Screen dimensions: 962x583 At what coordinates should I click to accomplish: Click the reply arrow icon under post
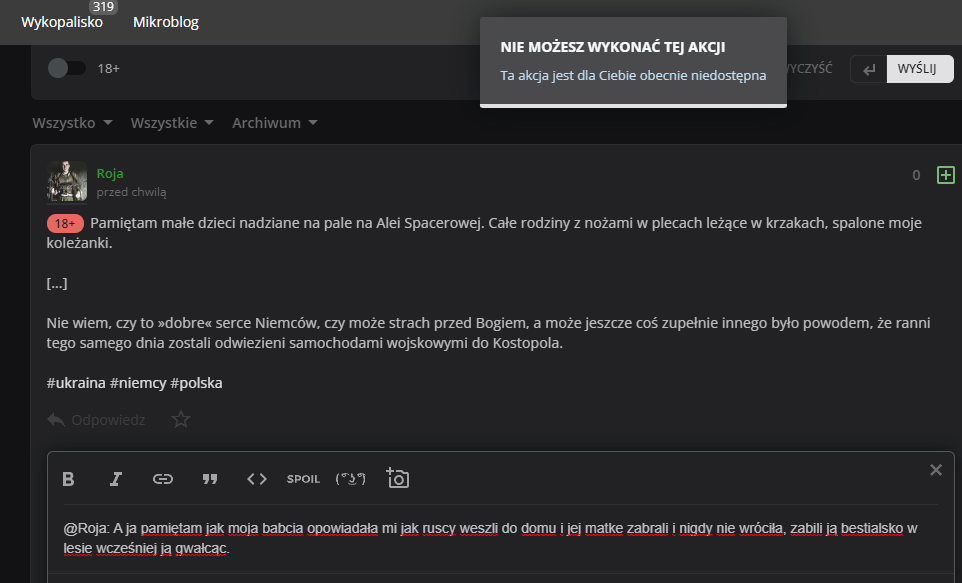(x=56, y=420)
